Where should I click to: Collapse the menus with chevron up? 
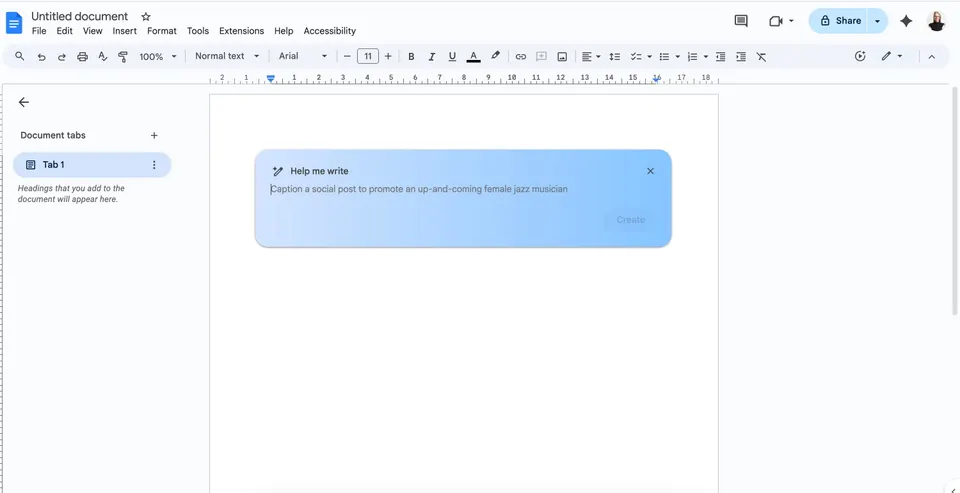click(932, 56)
